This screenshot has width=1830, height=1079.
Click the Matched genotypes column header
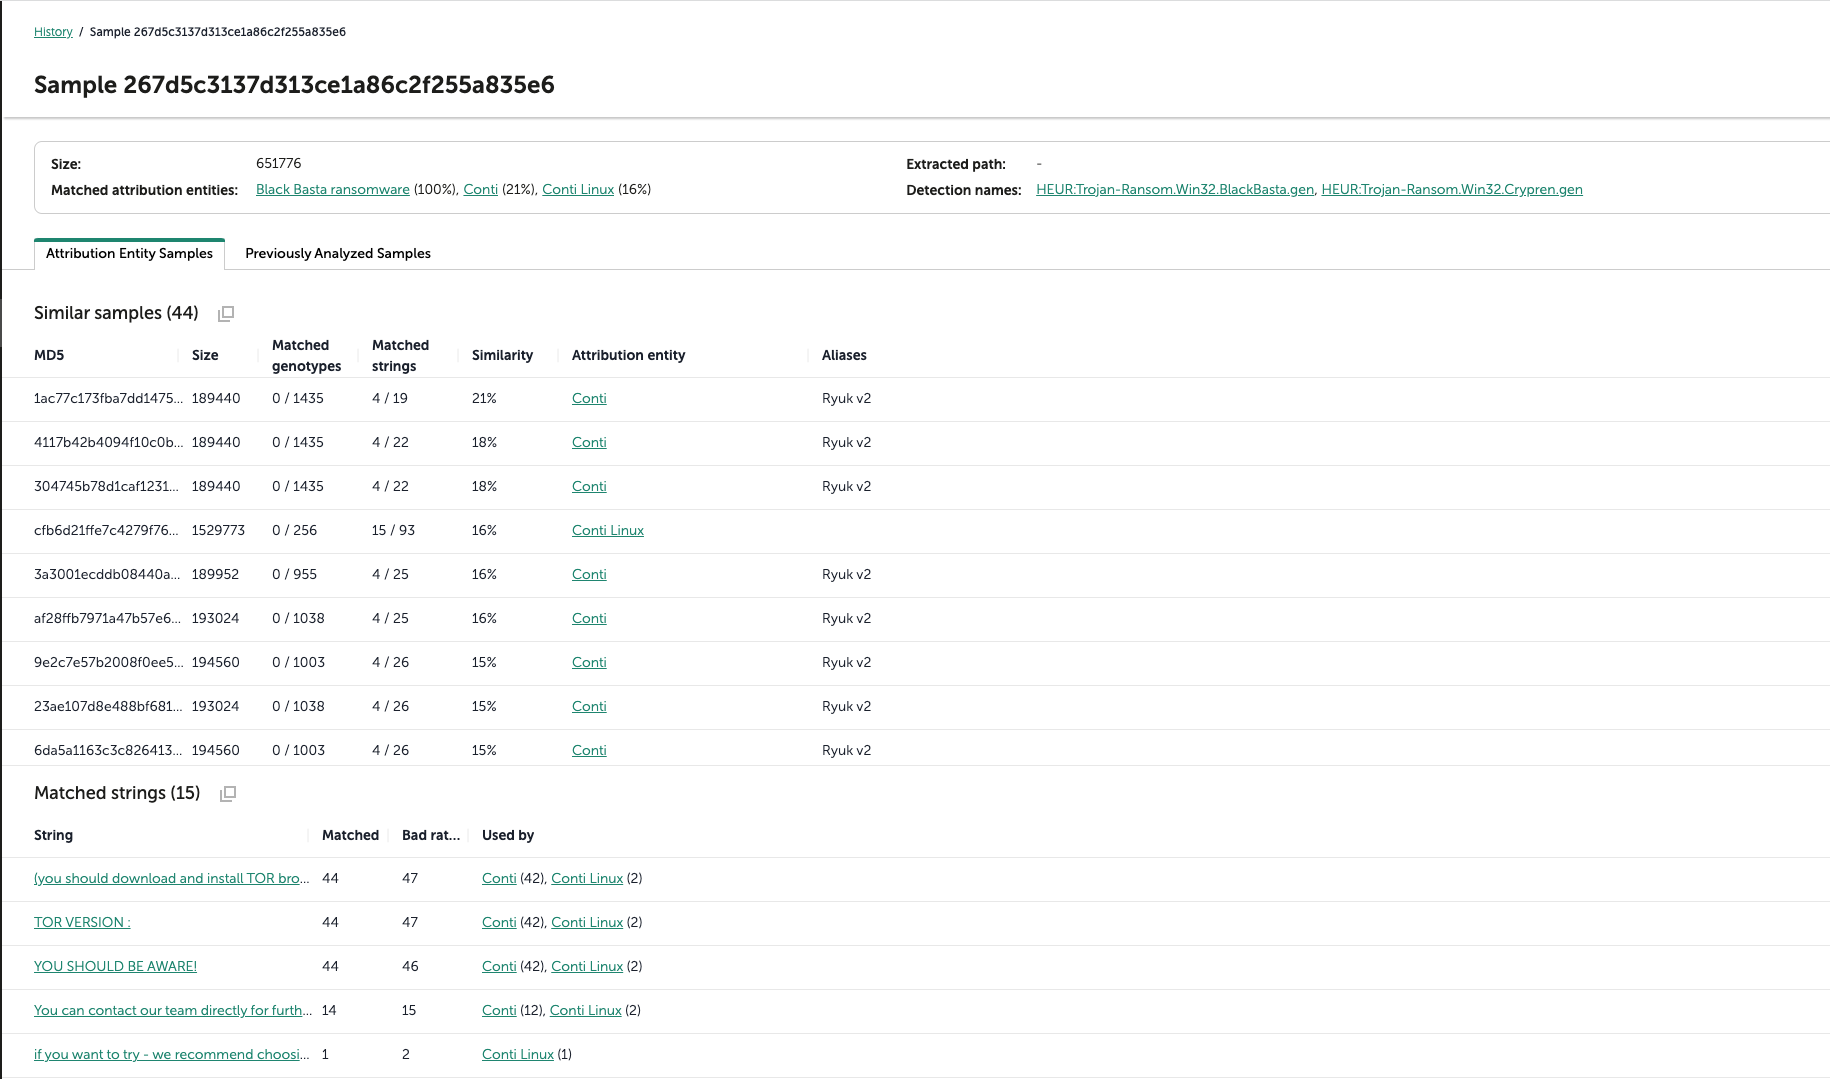(x=306, y=355)
